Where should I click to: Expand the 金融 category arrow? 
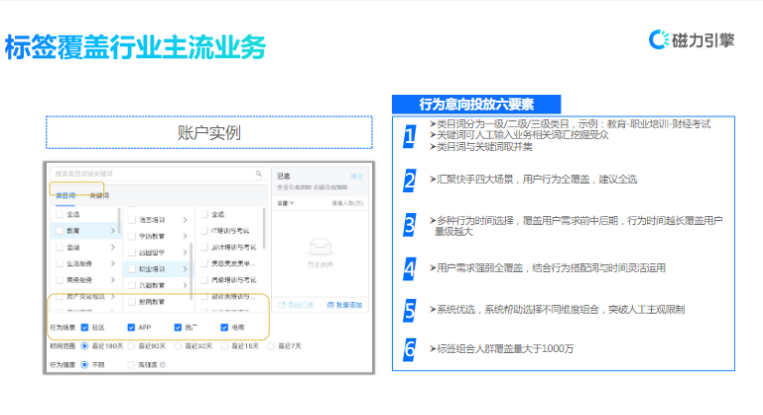tap(112, 247)
